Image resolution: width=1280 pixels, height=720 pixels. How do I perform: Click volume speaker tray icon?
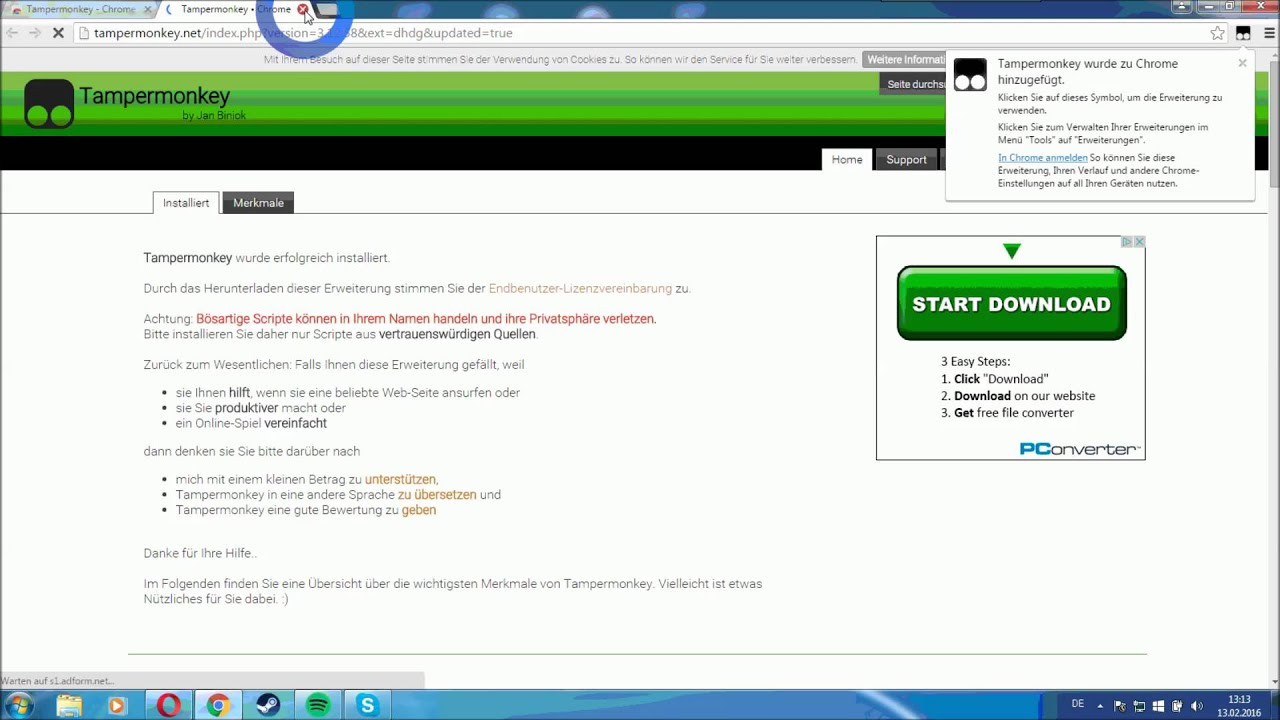coord(1197,706)
